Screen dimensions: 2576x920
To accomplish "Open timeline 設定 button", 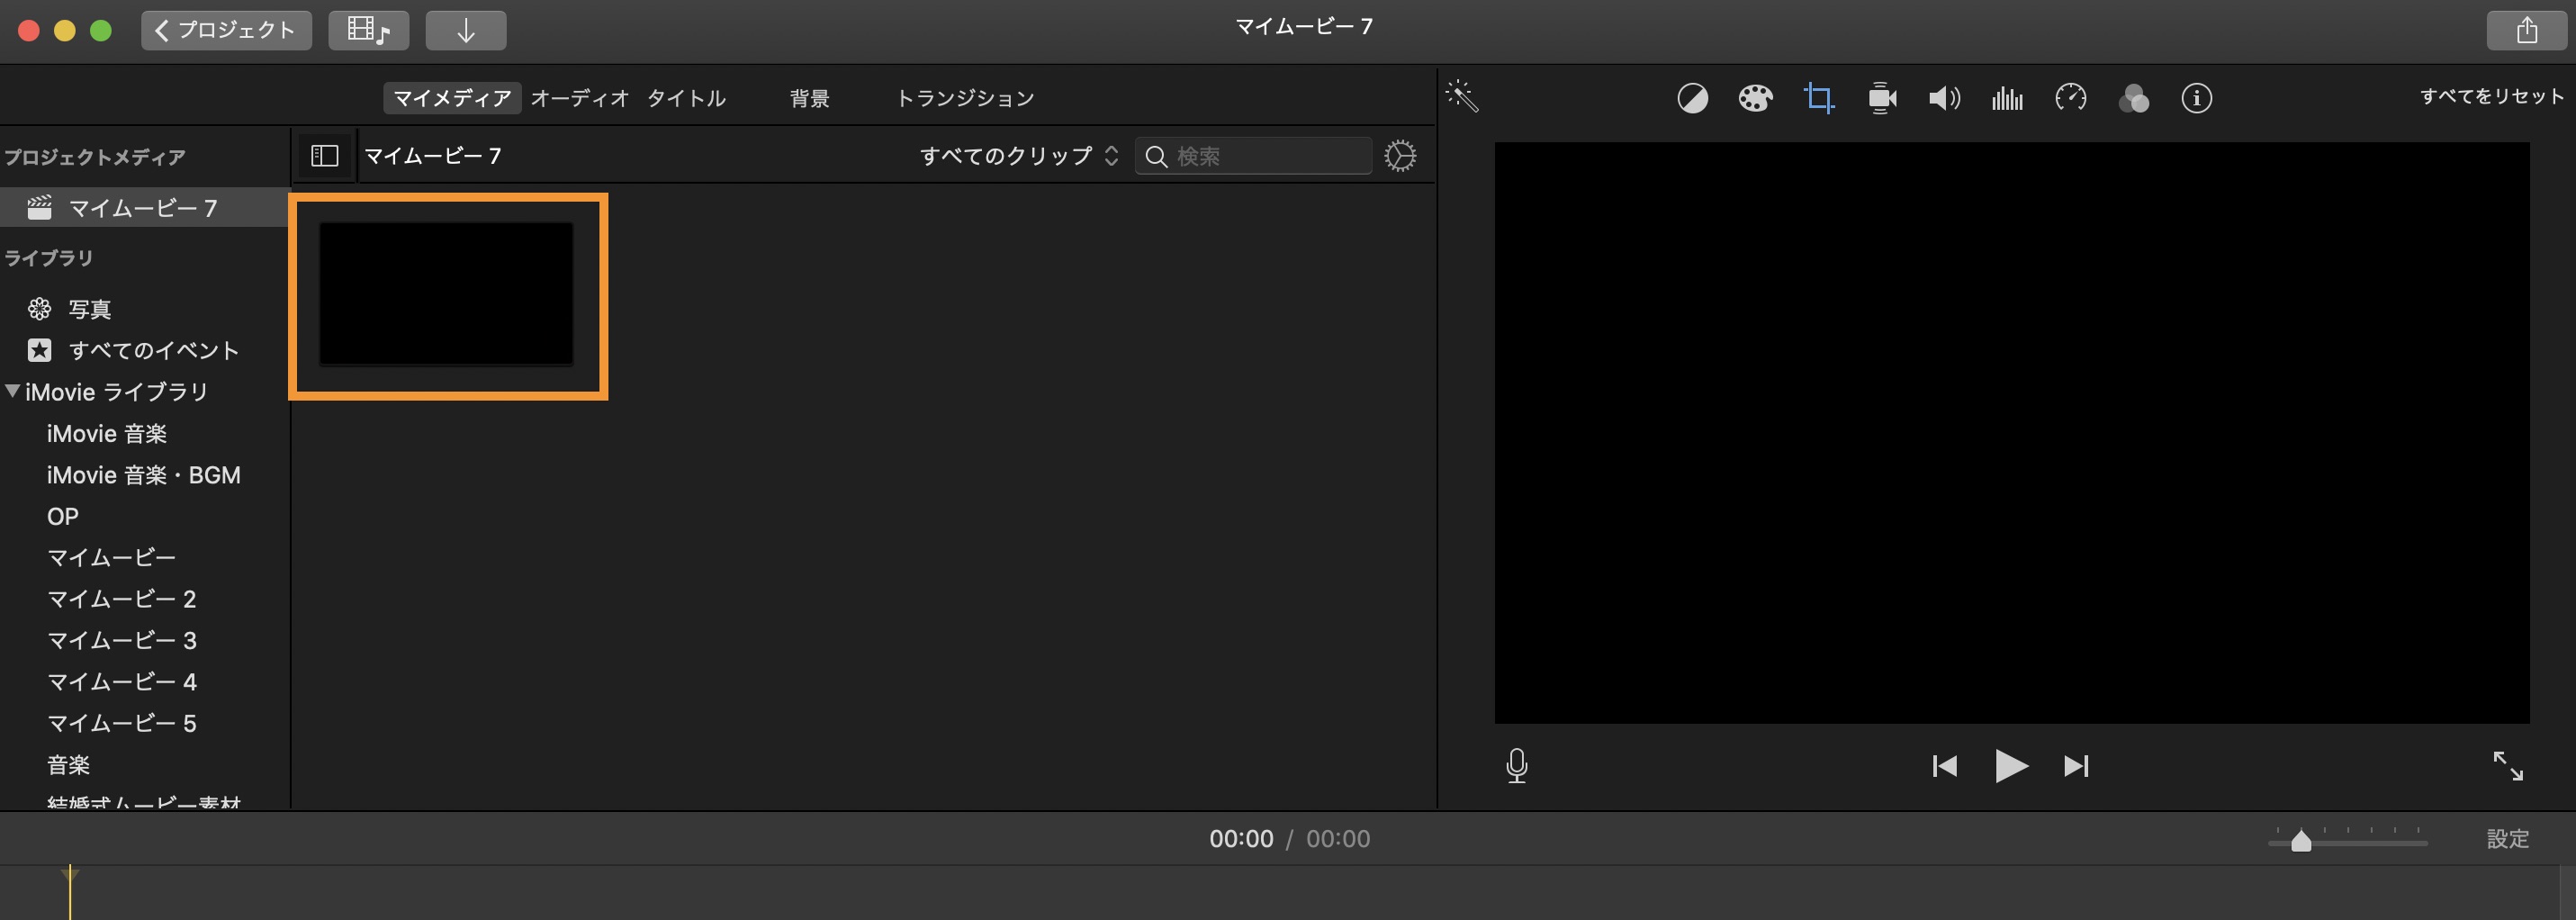I will (2508, 839).
